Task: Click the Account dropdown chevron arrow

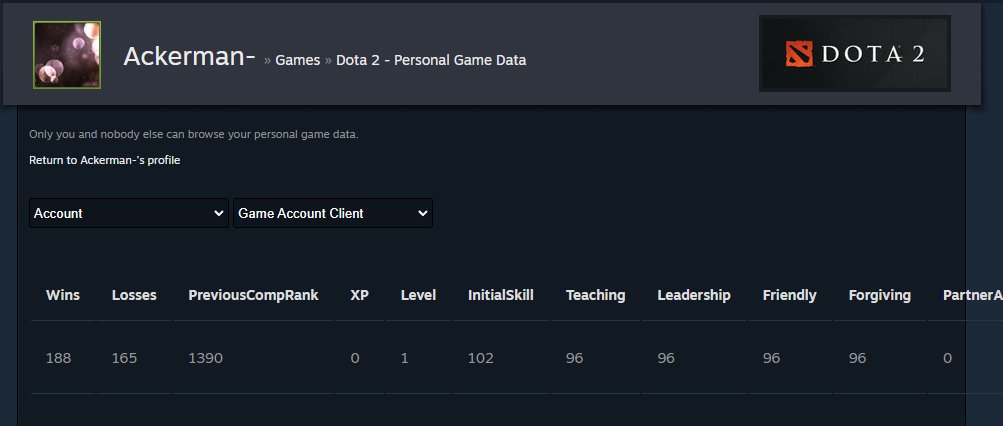Action: click(218, 214)
